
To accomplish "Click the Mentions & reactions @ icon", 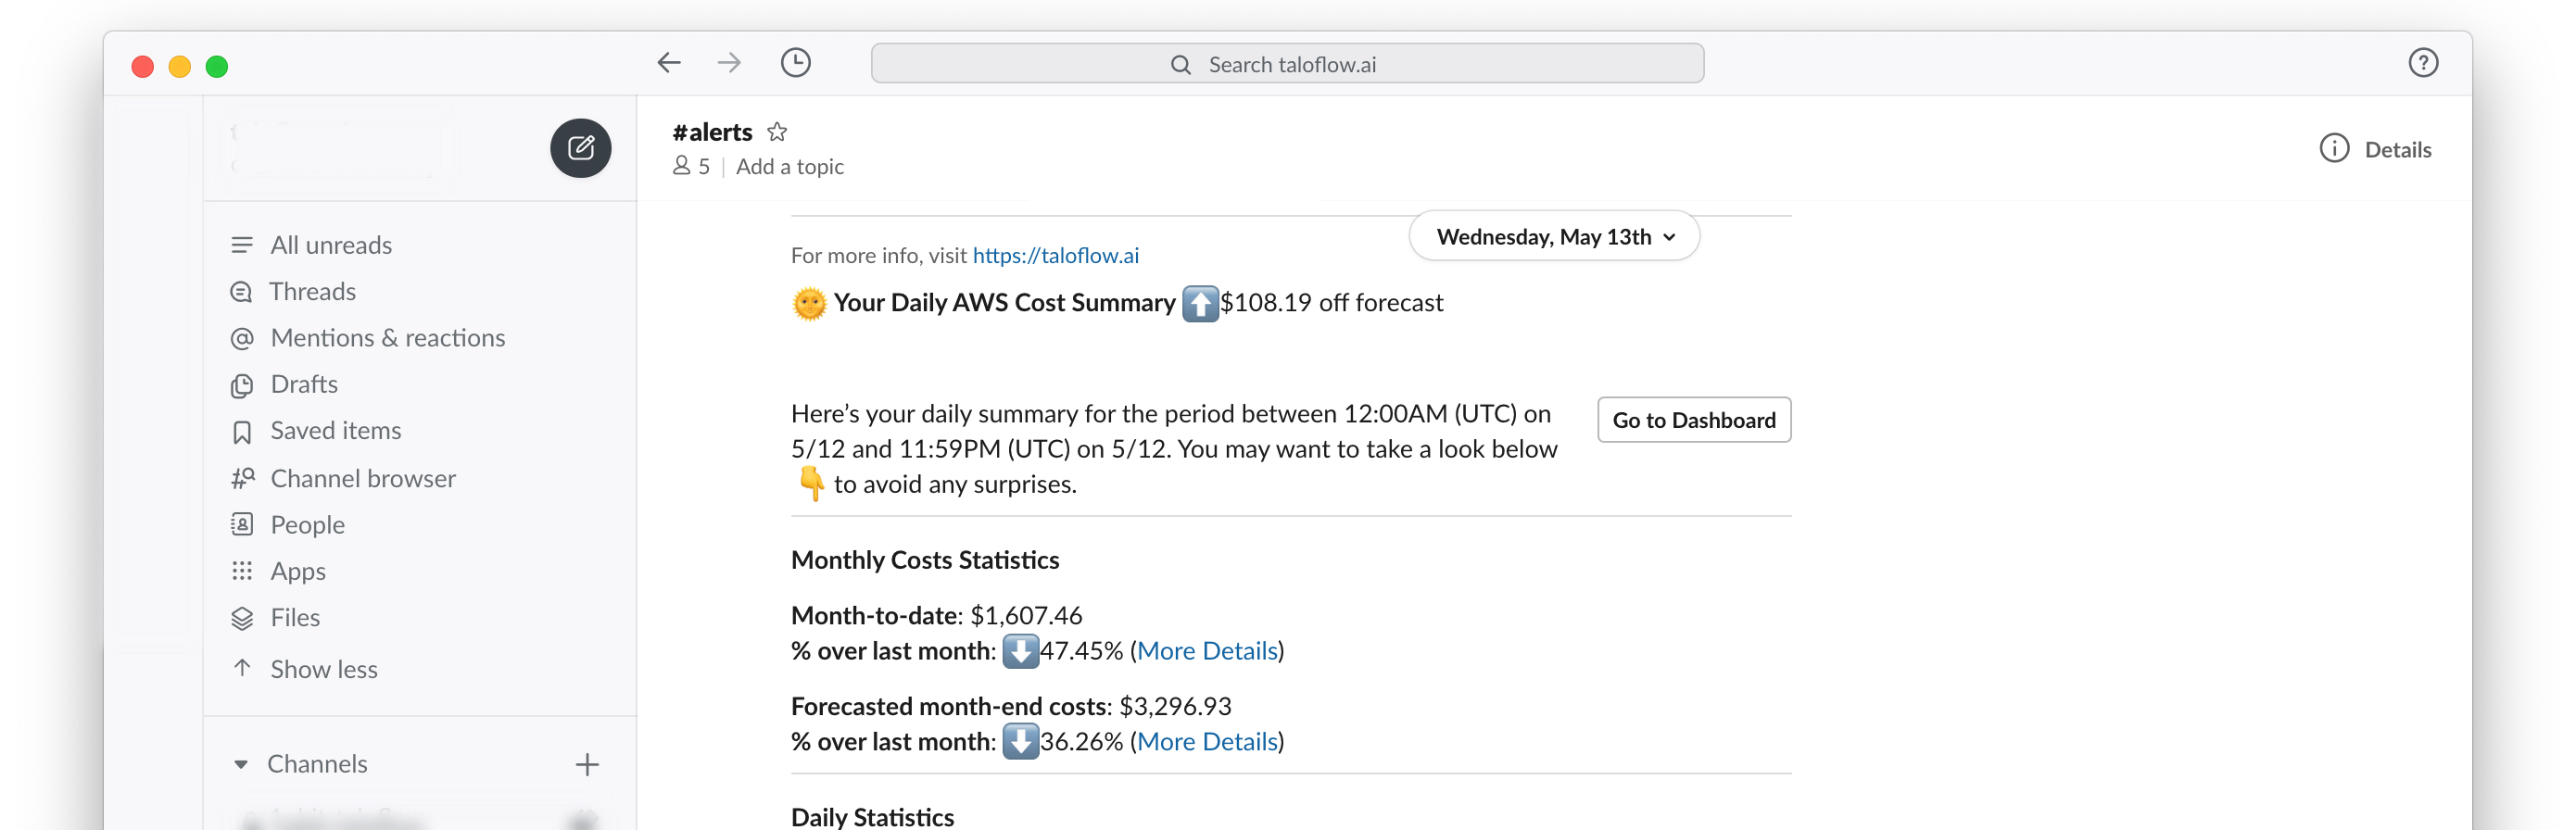I will click(241, 338).
